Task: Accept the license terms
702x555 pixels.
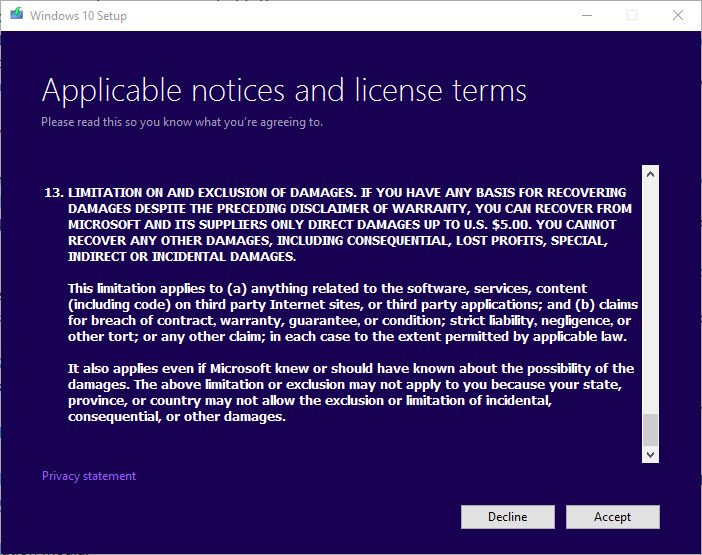Action: point(612,517)
